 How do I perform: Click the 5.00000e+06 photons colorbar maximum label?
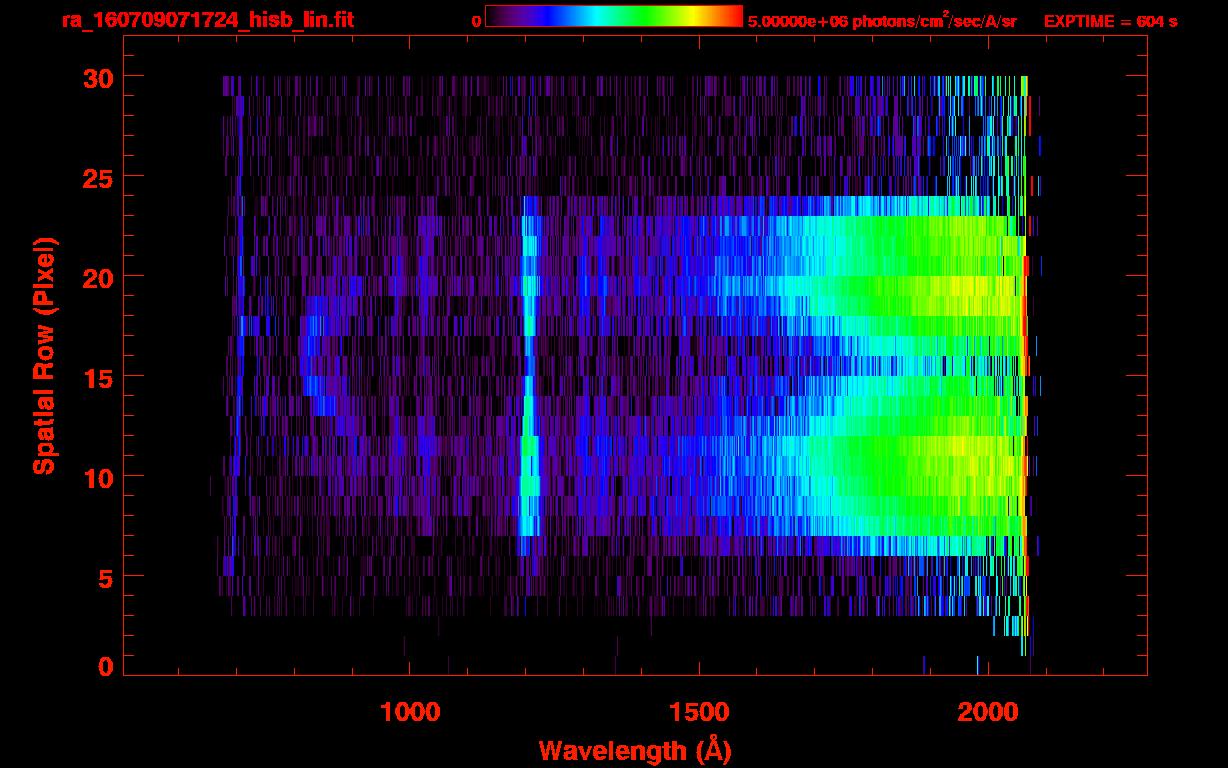click(882, 21)
